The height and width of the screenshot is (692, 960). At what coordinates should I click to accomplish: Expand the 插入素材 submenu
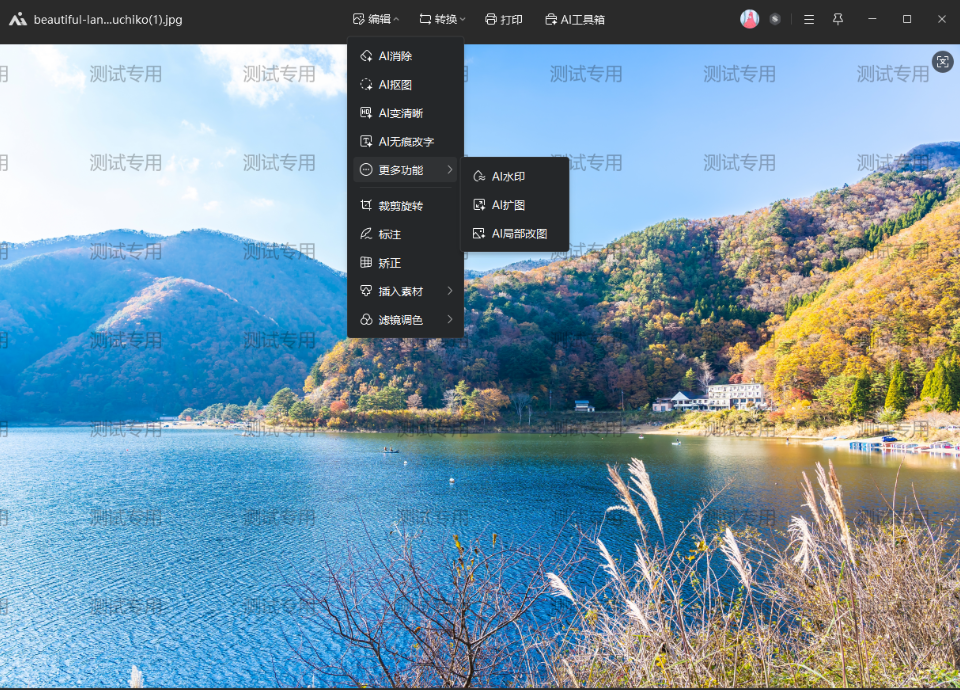[x=405, y=291]
